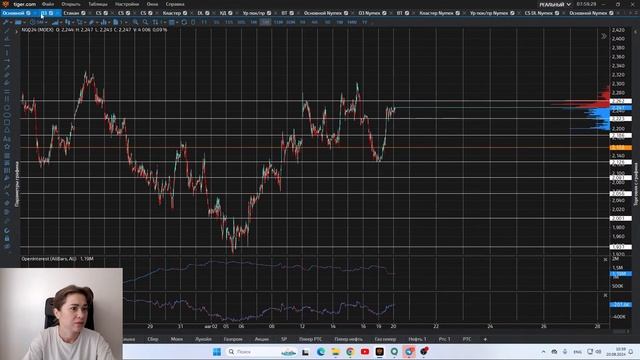Open the Таблицы menu

tap(98, 4)
